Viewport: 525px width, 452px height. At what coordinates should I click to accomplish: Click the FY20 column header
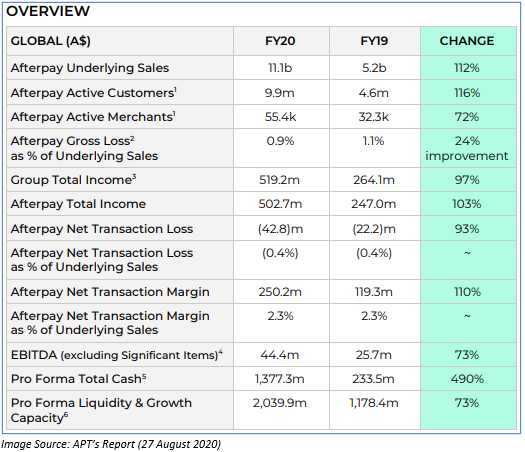280,41
